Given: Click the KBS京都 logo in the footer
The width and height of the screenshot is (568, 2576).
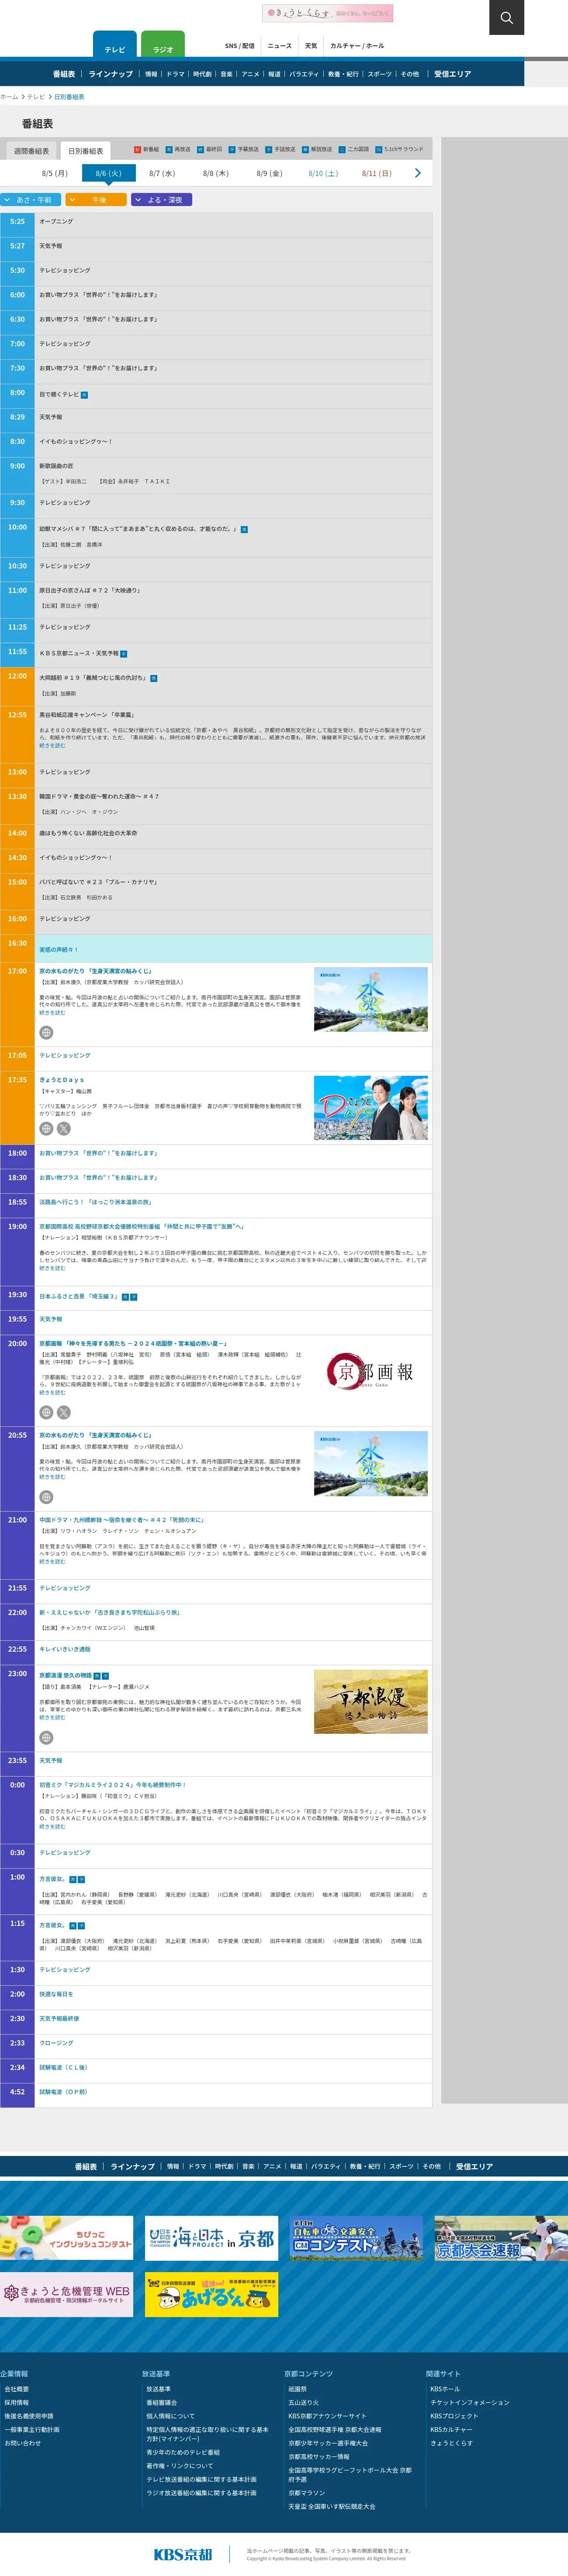Looking at the screenshot, I should [x=183, y=2553].
